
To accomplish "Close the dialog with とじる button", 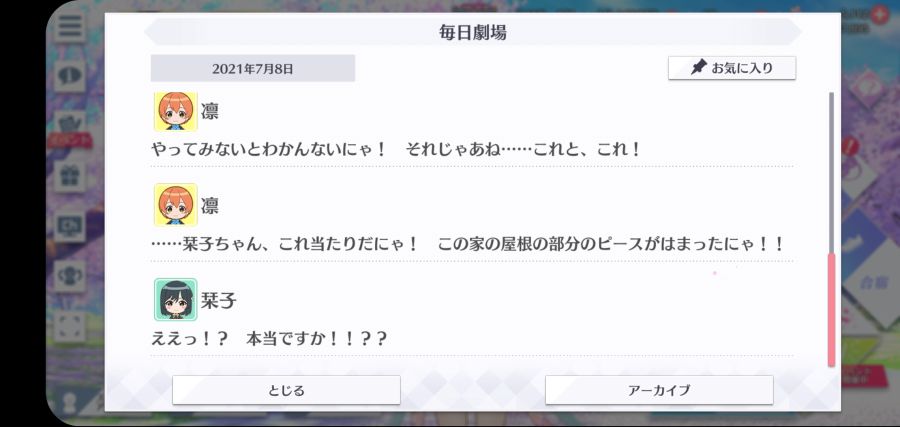I will pos(286,390).
